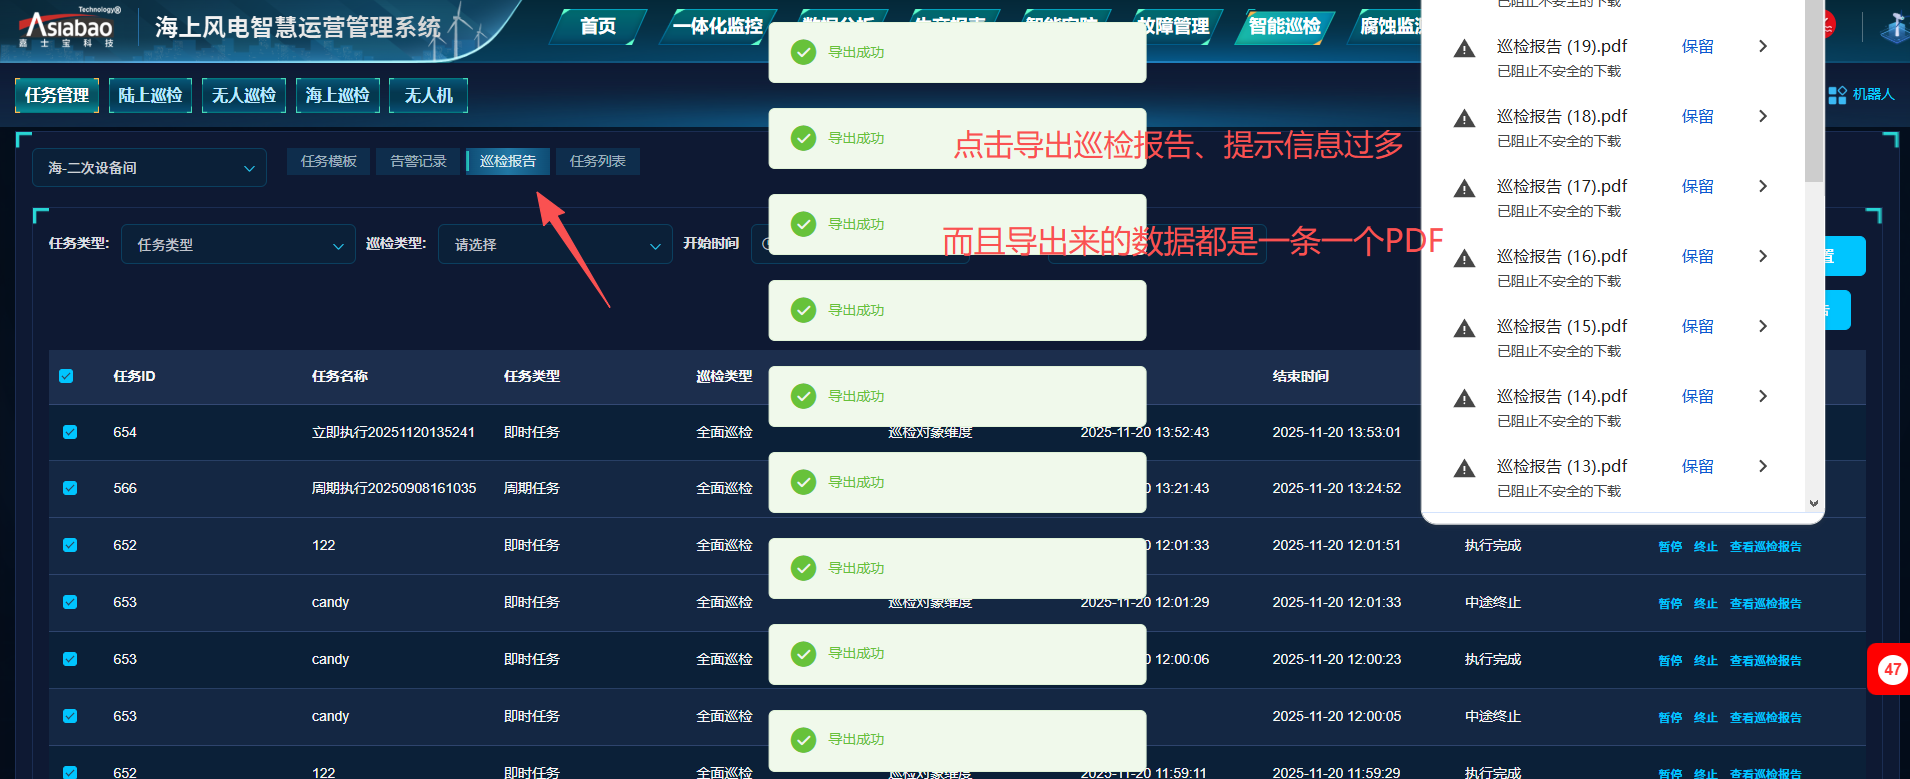
Task: Click the wind turbine icon at top-right
Action: coord(1894,27)
